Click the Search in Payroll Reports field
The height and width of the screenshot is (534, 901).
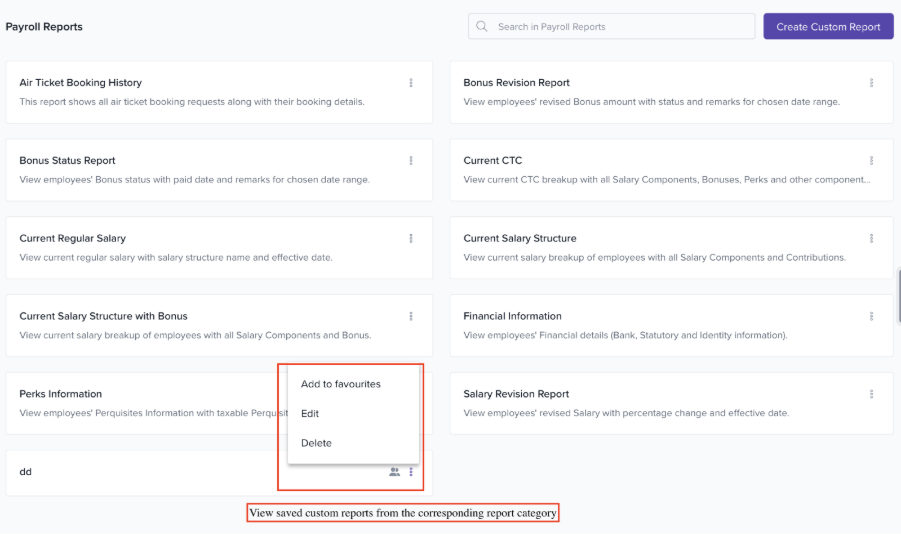tap(620, 27)
